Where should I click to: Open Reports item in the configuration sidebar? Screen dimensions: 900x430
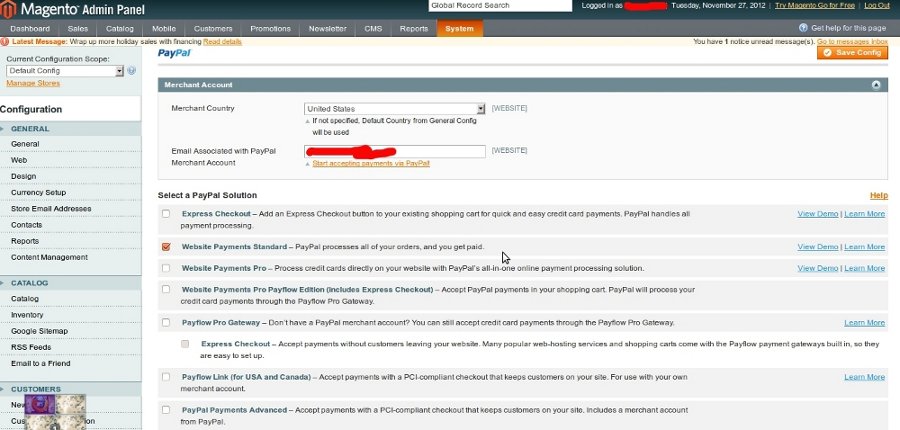pyautogui.click(x=25, y=241)
